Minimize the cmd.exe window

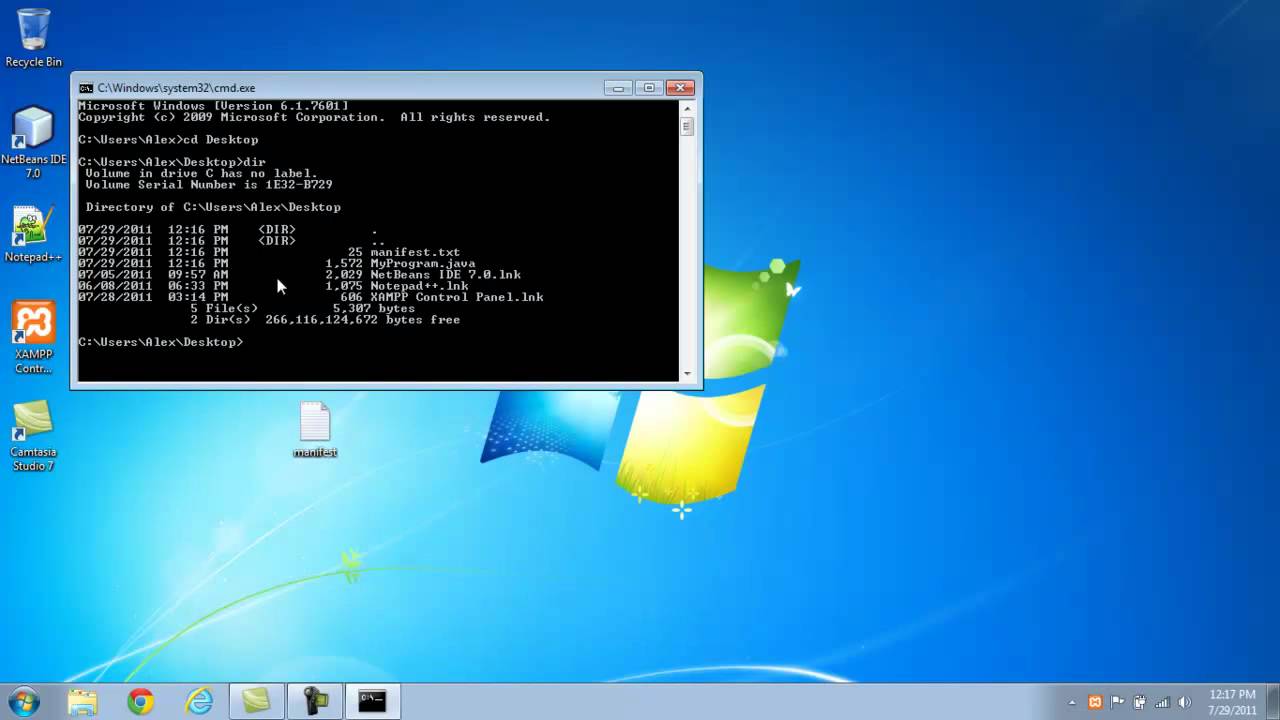point(618,88)
